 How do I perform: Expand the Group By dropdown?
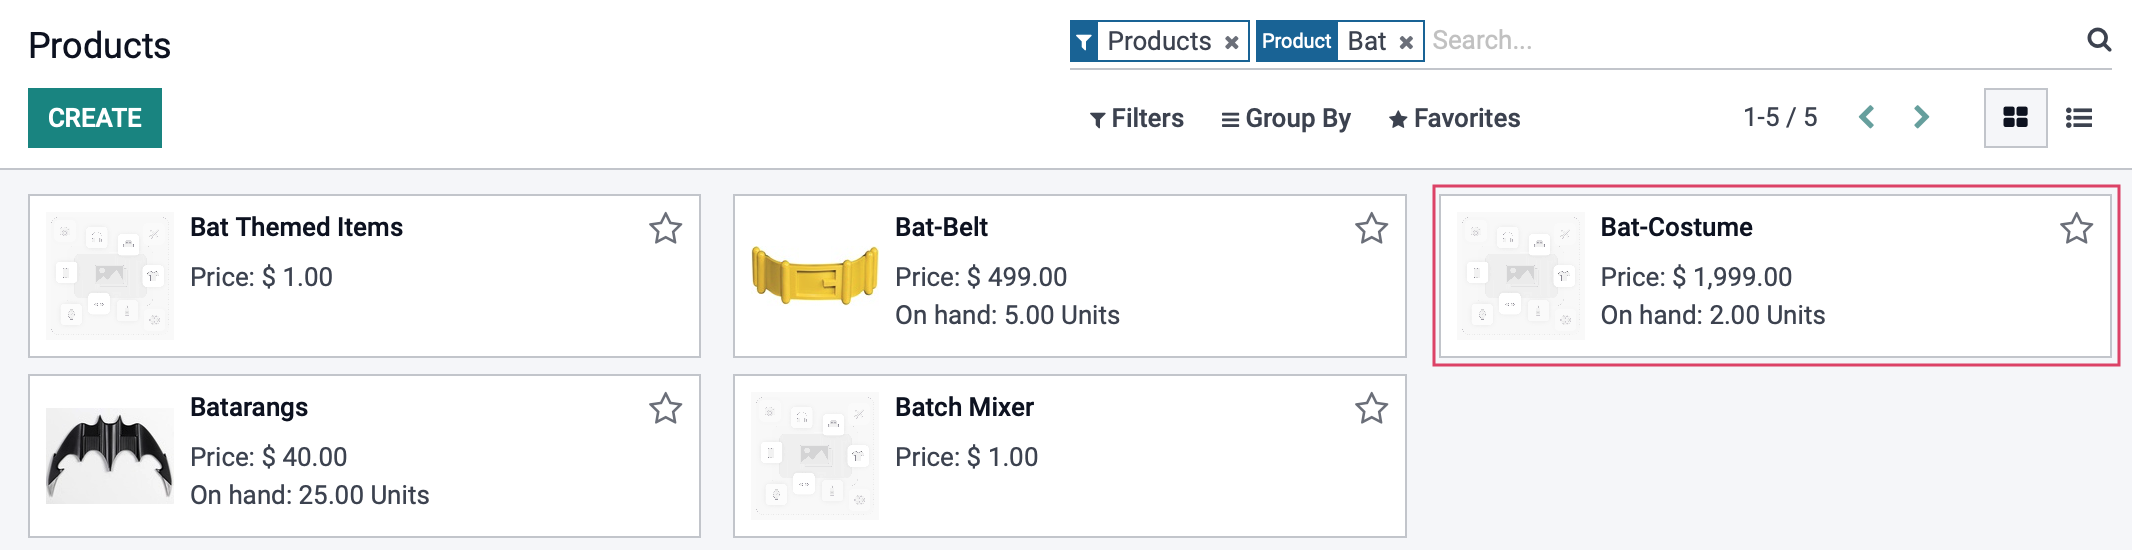click(1286, 118)
